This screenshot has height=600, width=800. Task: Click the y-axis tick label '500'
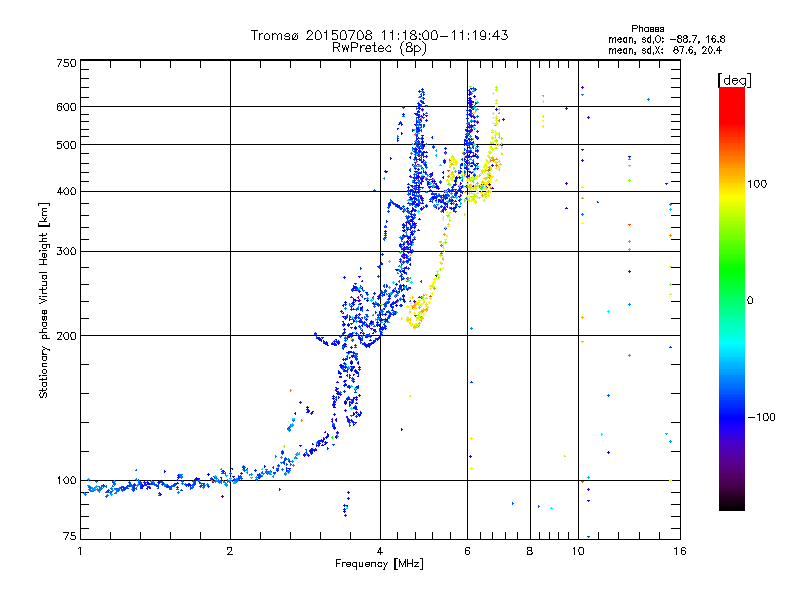click(66, 145)
